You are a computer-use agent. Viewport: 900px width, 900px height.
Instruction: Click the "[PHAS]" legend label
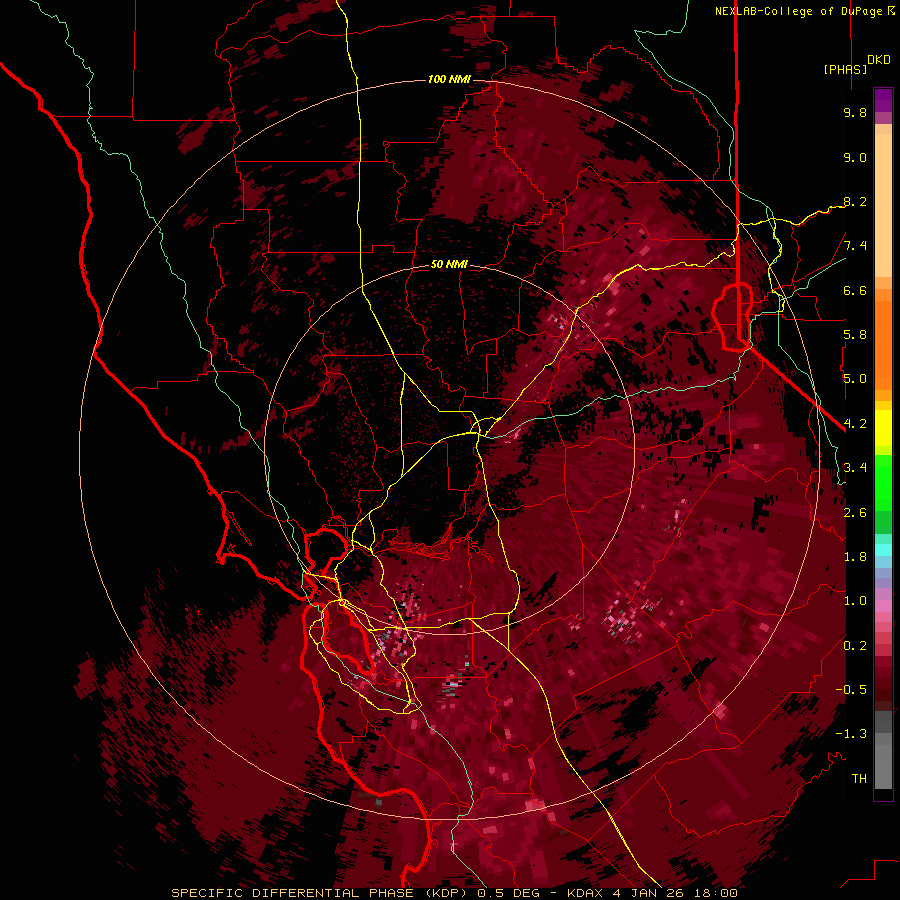tap(845, 69)
